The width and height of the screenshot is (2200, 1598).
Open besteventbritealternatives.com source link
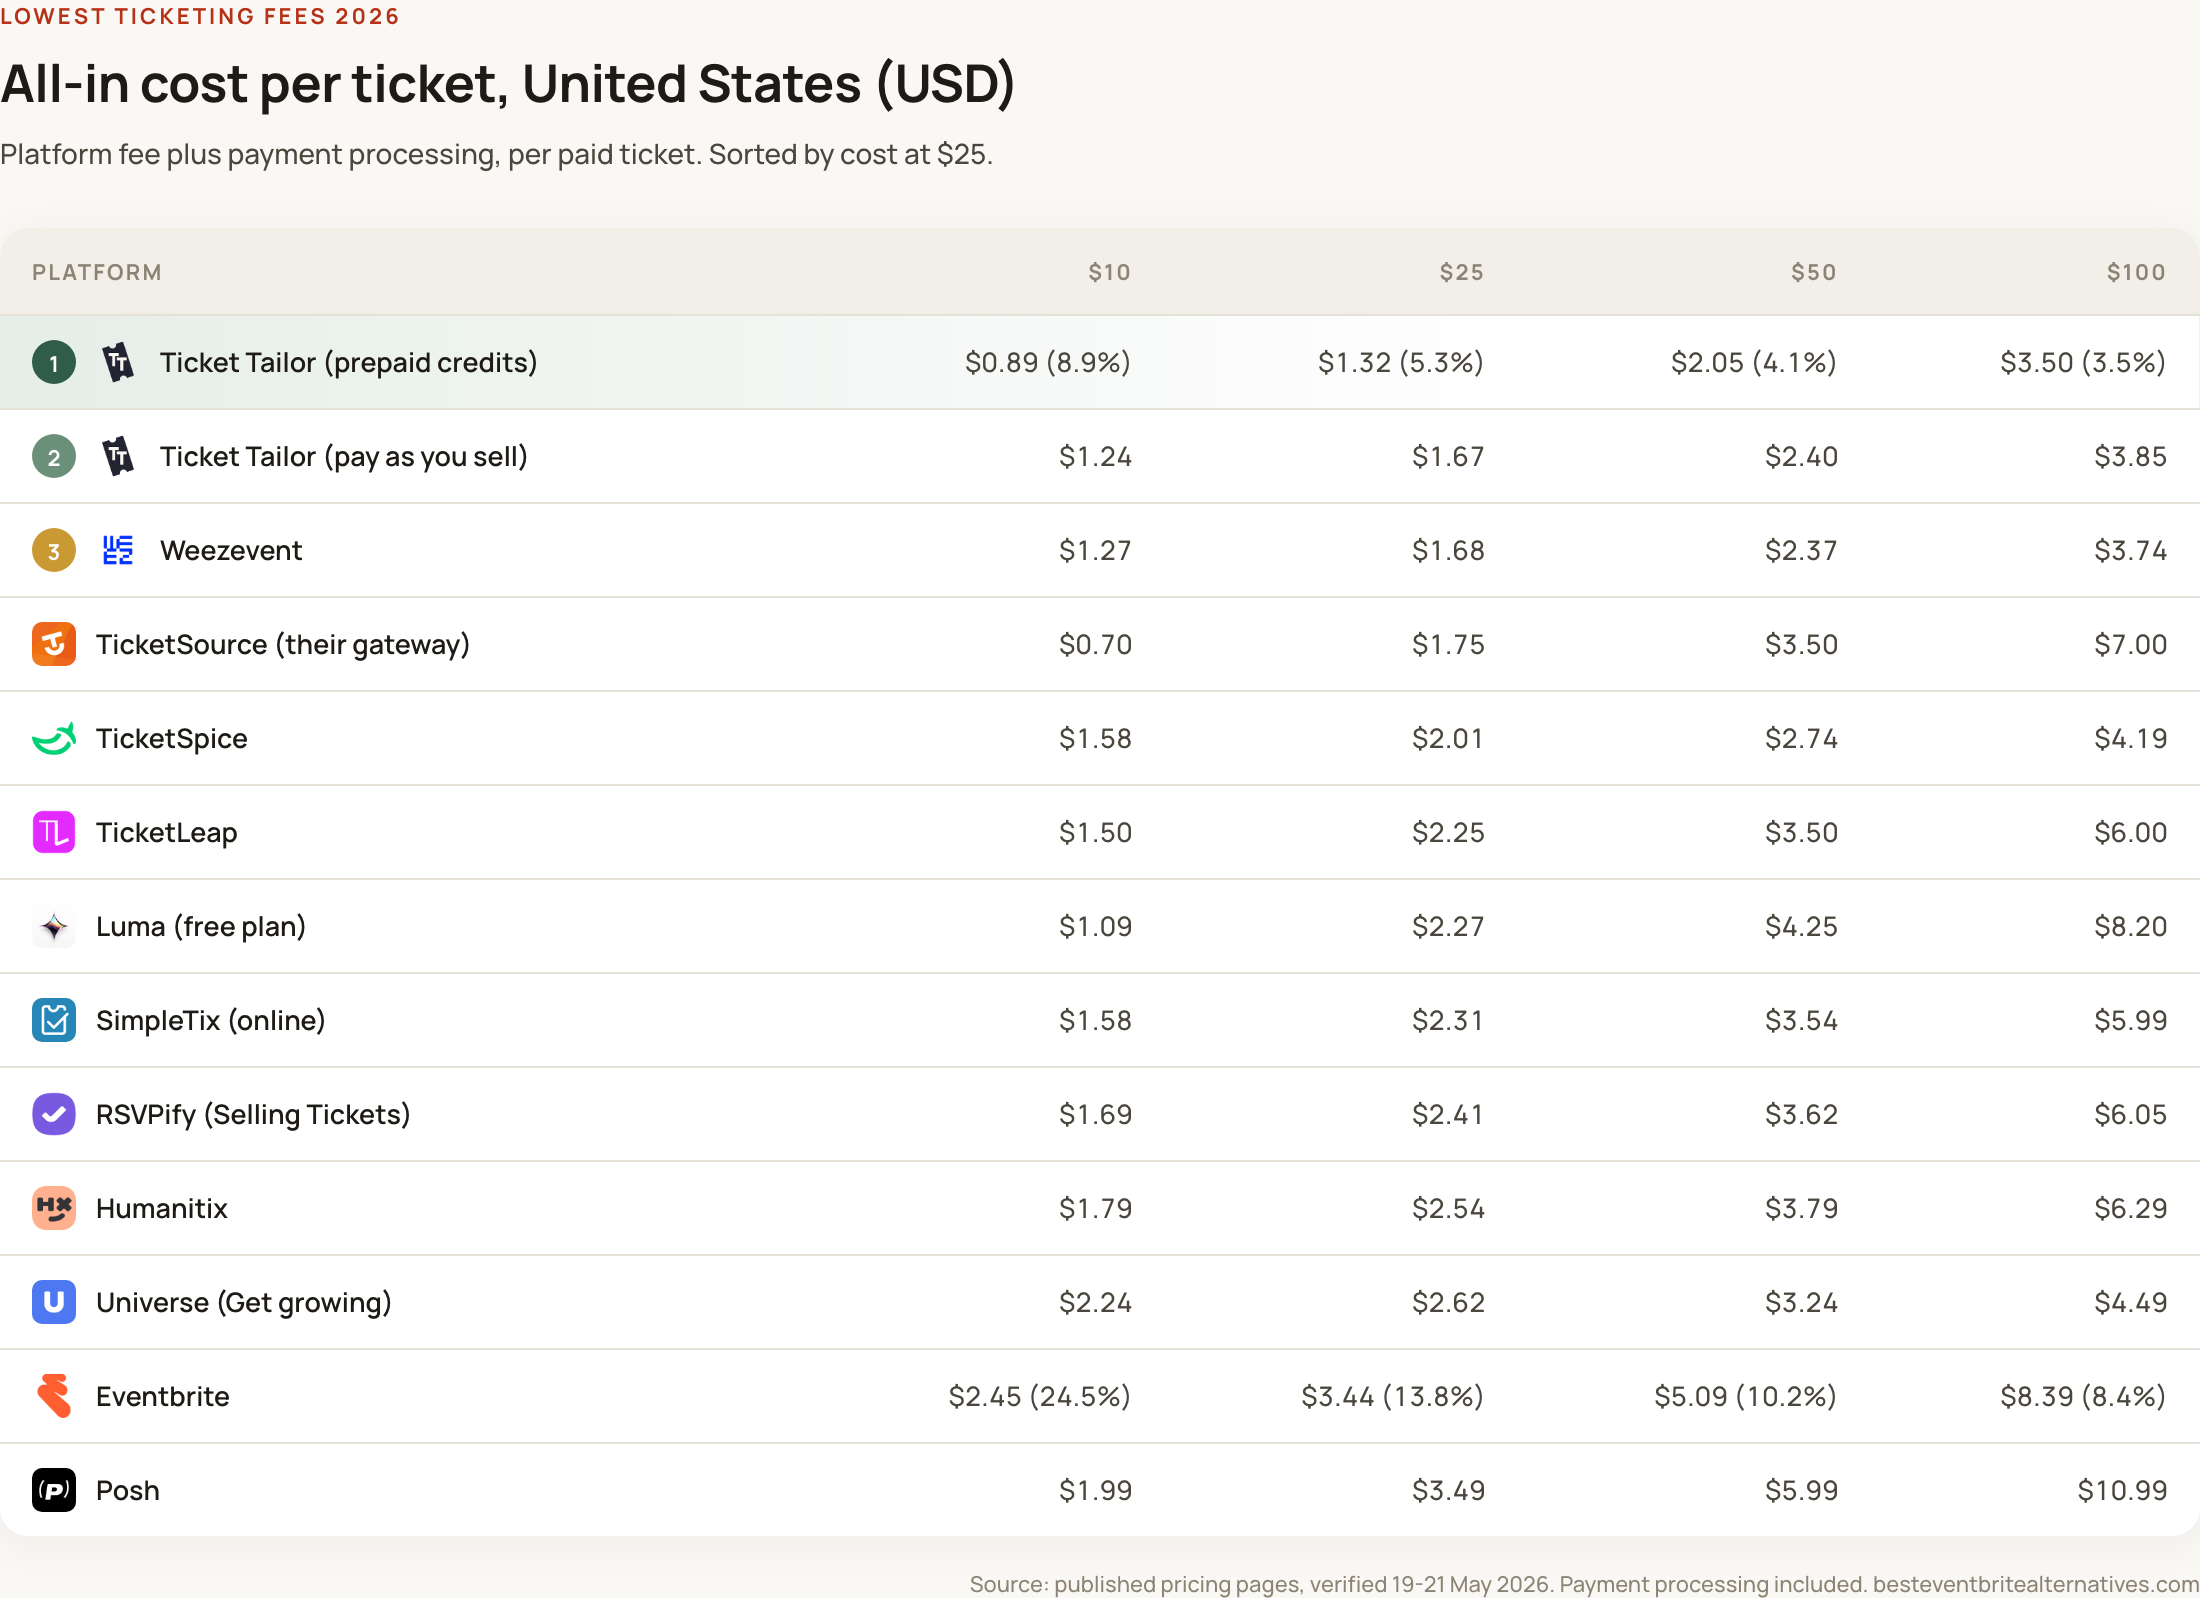(x=2035, y=1584)
